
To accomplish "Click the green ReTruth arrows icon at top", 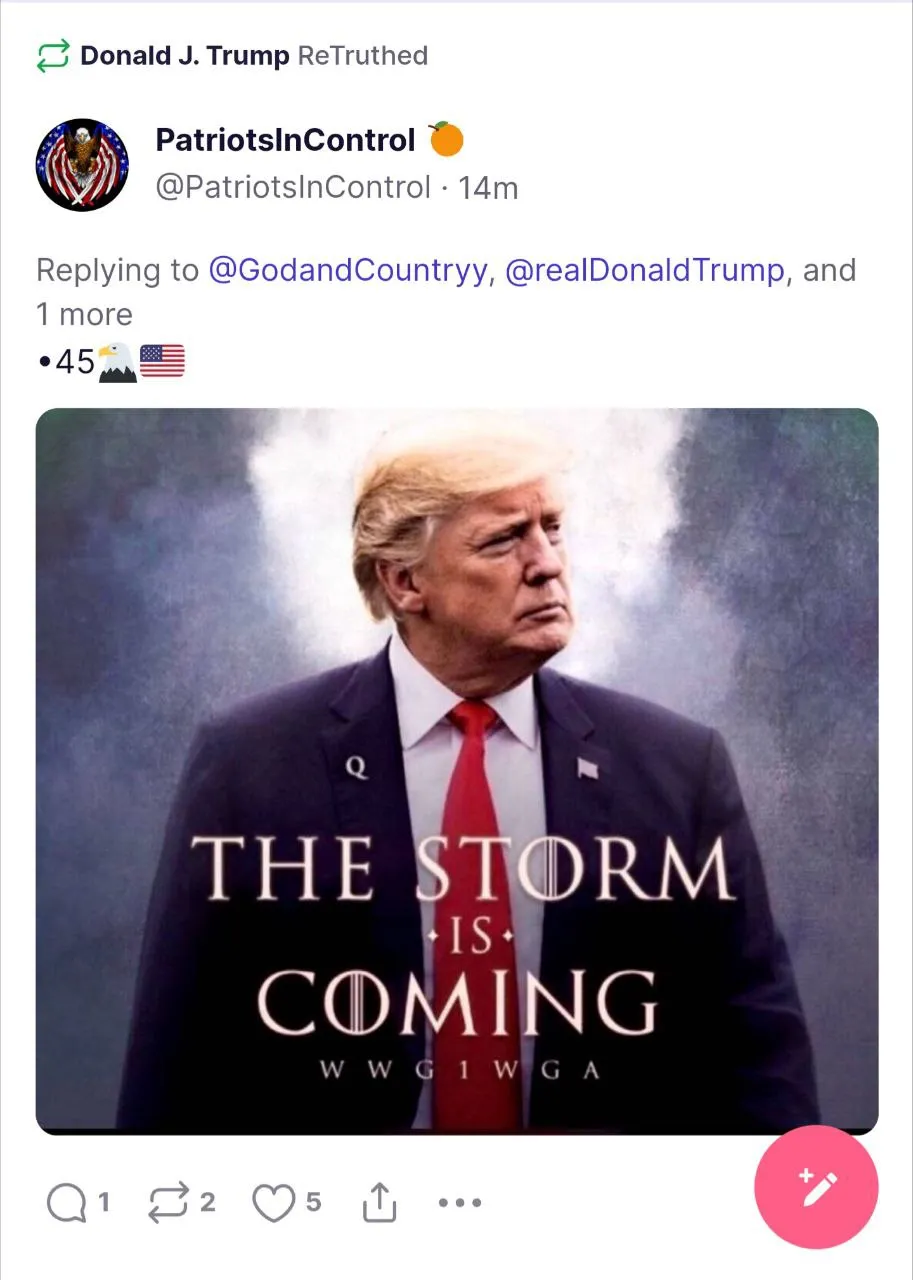I will tap(53, 56).
